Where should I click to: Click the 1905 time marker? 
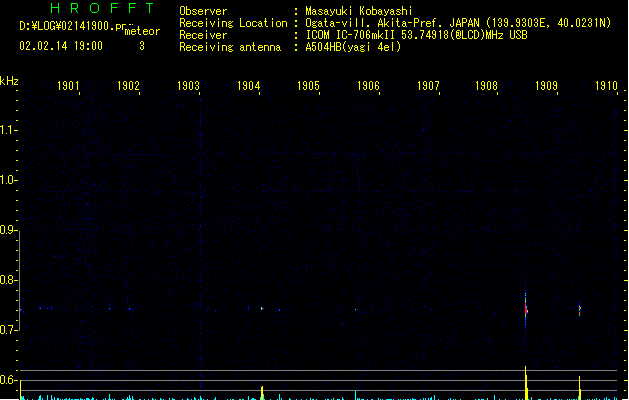pyautogui.click(x=308, y=86)
